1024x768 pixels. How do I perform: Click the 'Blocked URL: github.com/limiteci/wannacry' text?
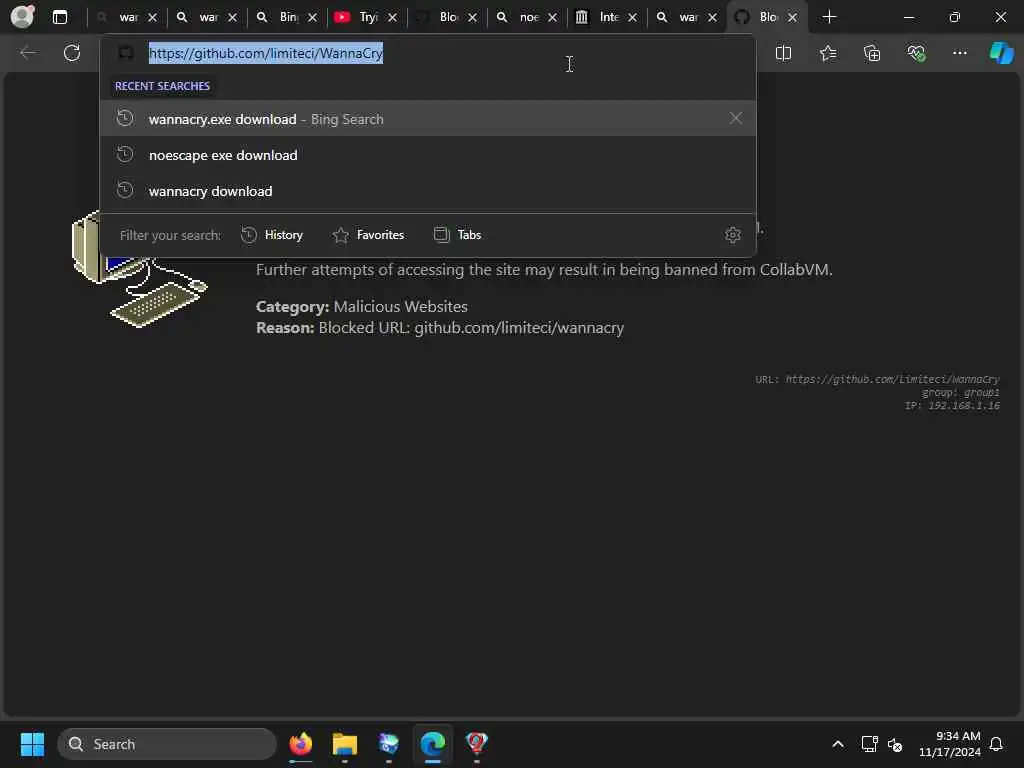click(471, 327)
